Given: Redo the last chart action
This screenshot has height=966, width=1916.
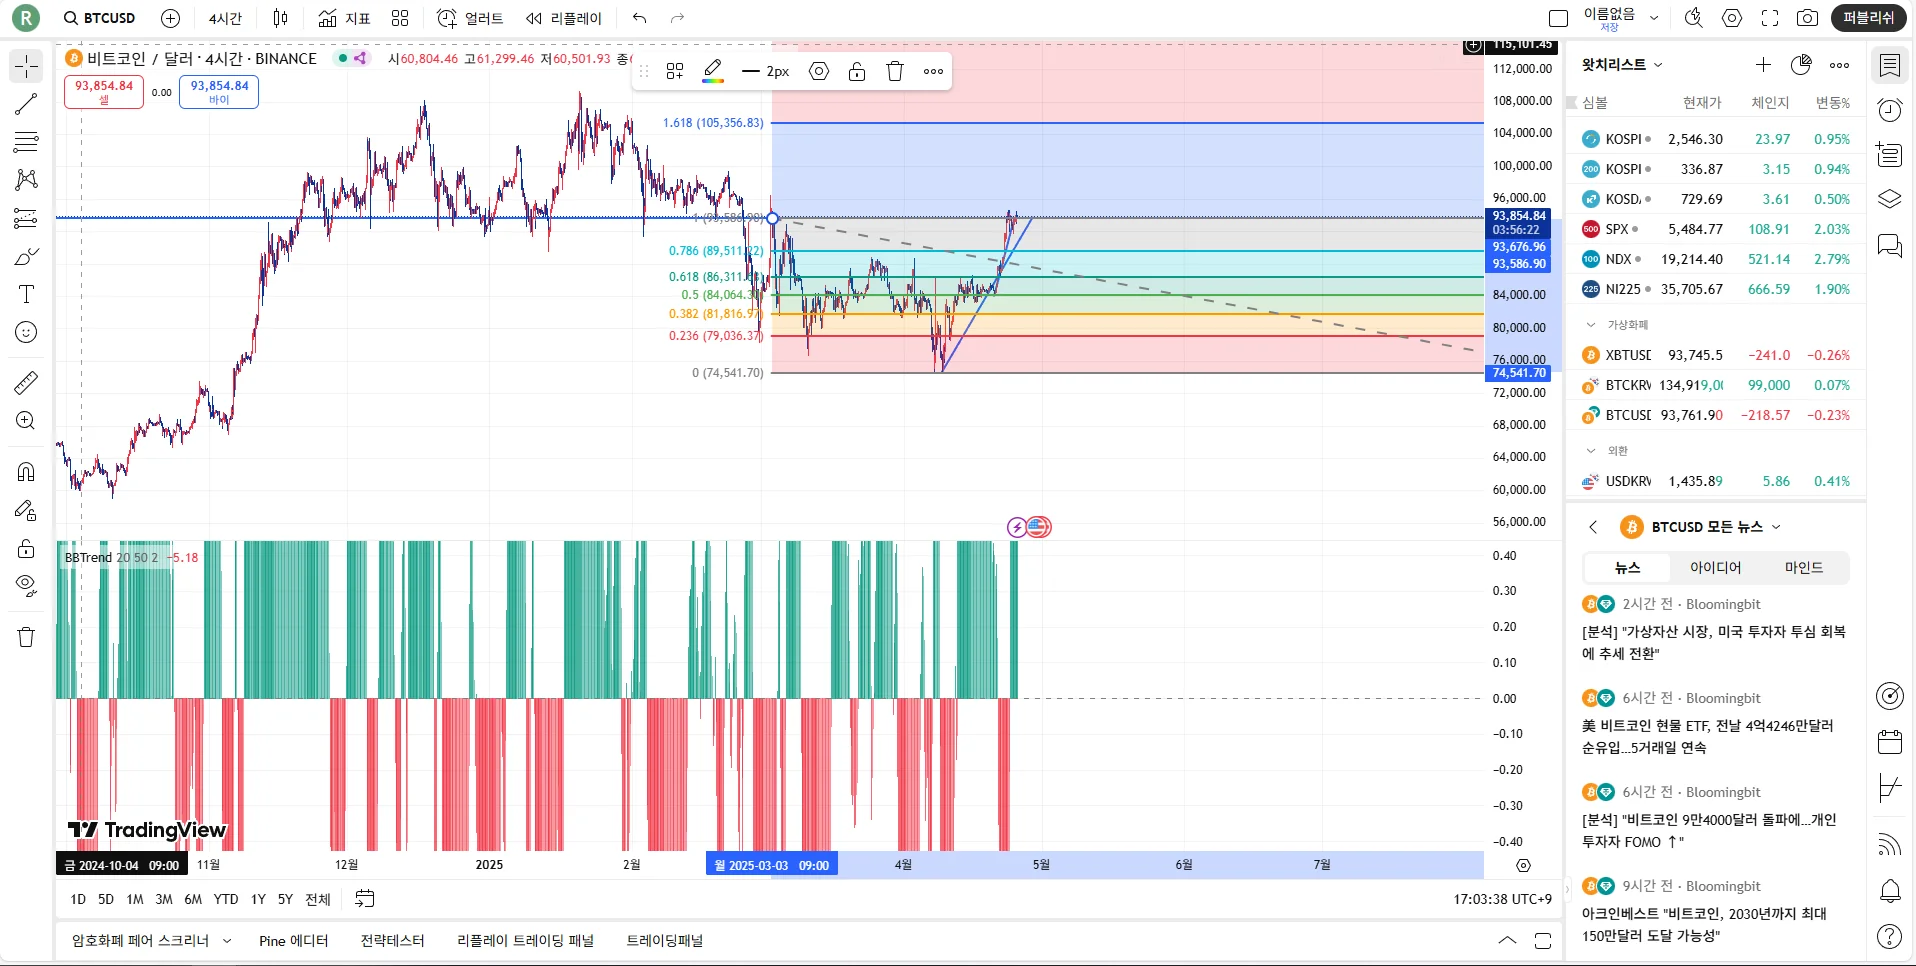Looking at the screenshot, I should (677, 18).
